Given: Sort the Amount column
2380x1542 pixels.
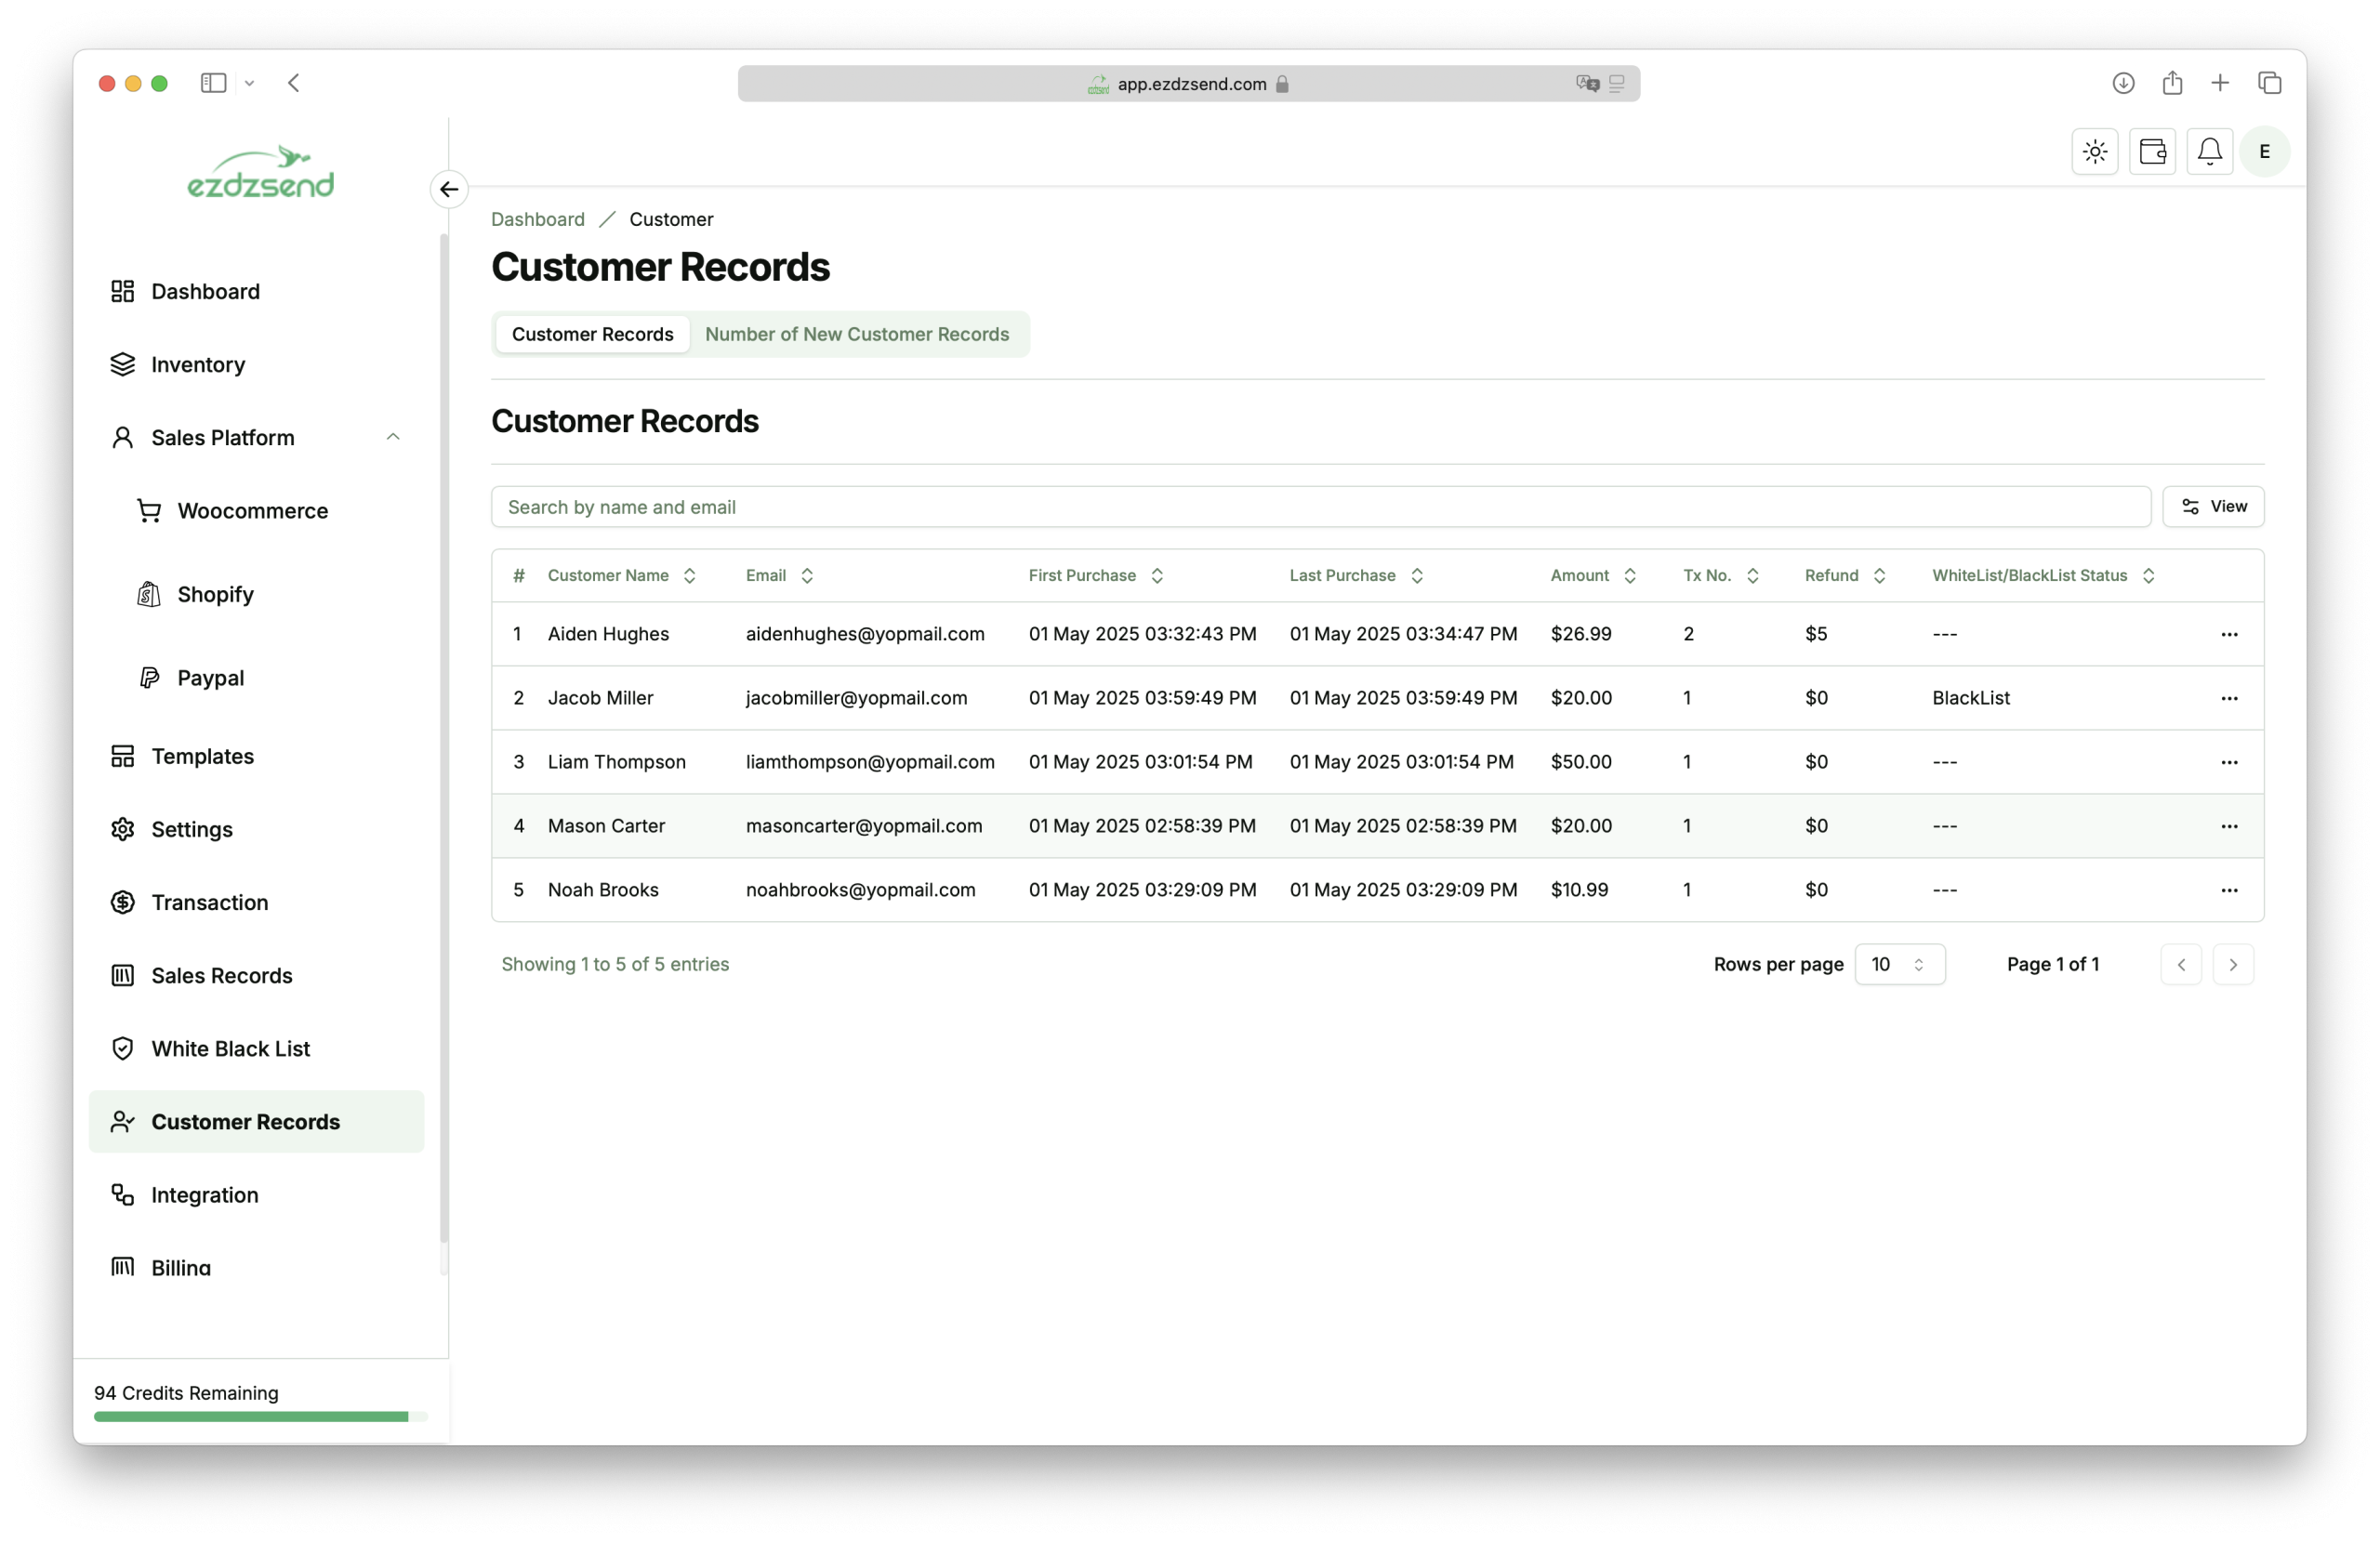Looking at the screenshot, I should click(x=1628, y=575).
